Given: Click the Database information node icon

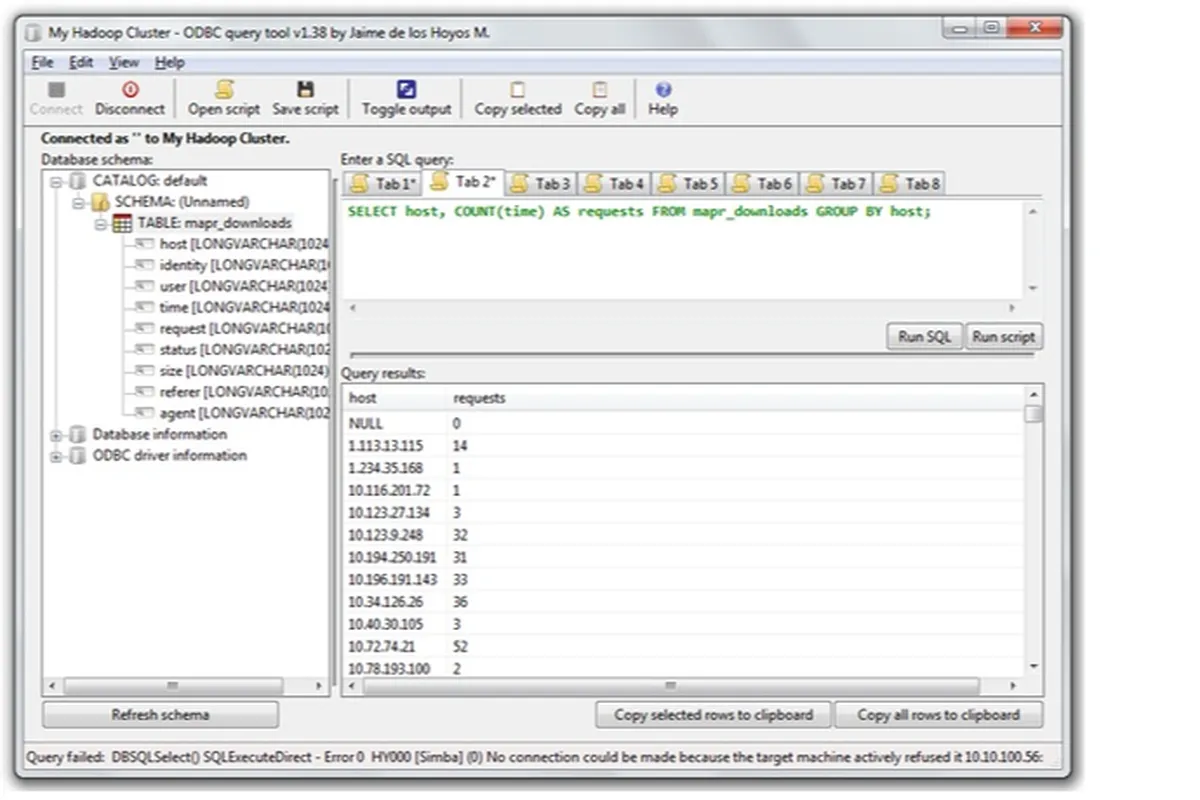Looking at the screenshot, I should (x=78, y=435).
